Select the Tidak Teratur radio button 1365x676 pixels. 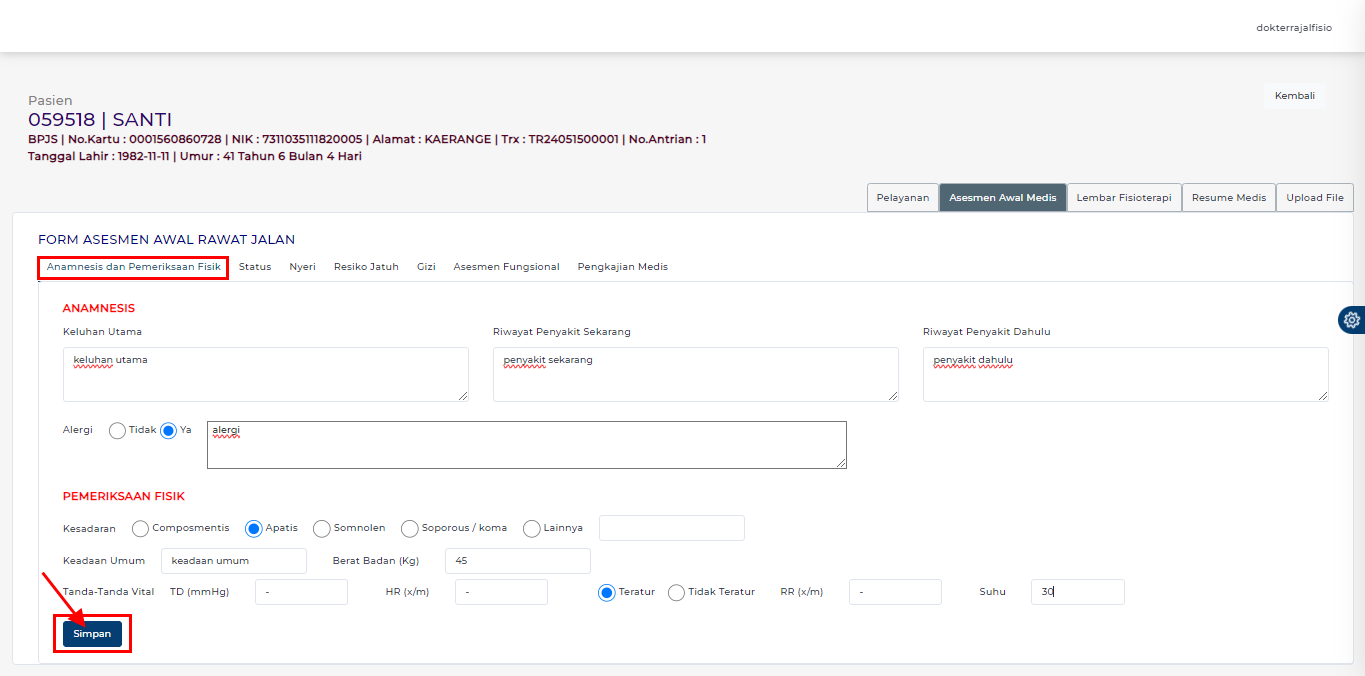[677, 593]
